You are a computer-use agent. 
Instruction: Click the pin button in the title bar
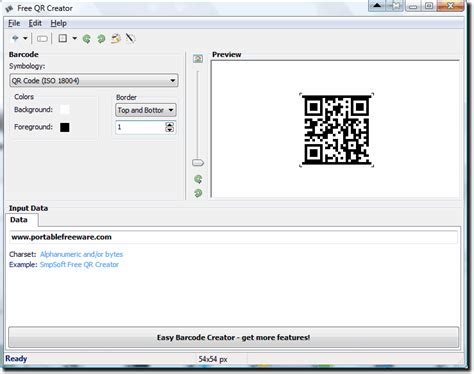(395, 5)
